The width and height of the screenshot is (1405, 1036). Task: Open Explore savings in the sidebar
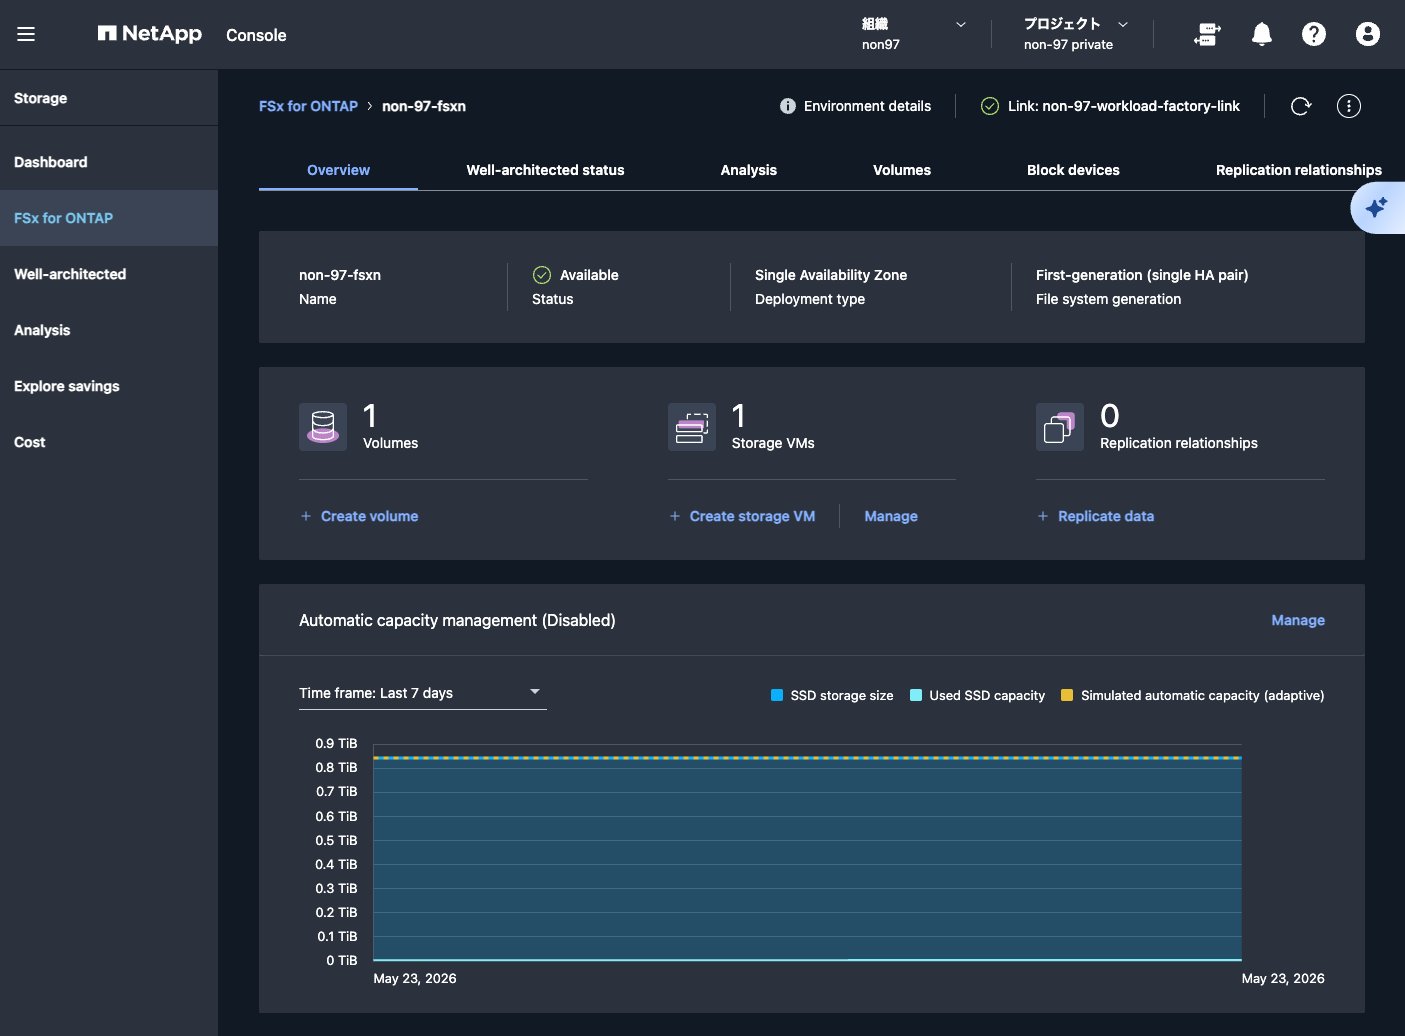tap(109, 386)
